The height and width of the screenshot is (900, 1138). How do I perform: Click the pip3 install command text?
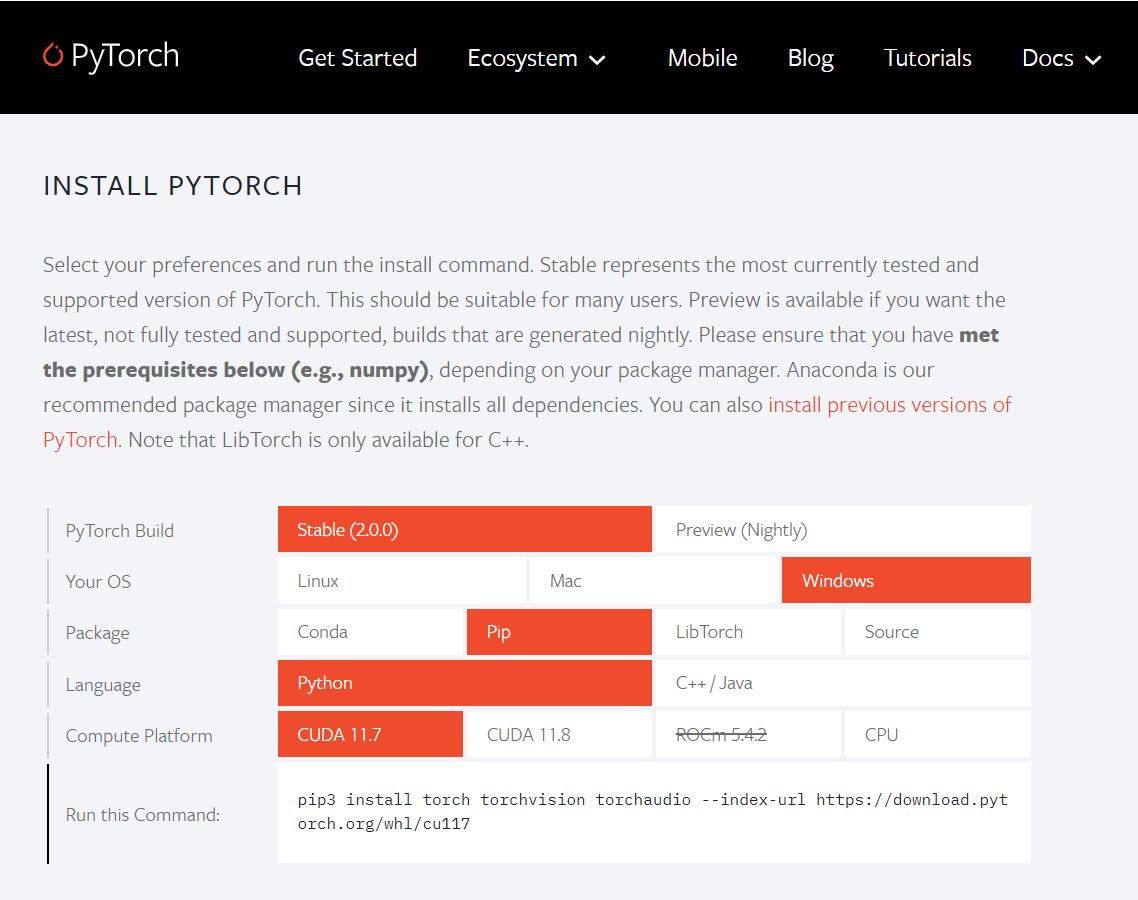(652, 811)
